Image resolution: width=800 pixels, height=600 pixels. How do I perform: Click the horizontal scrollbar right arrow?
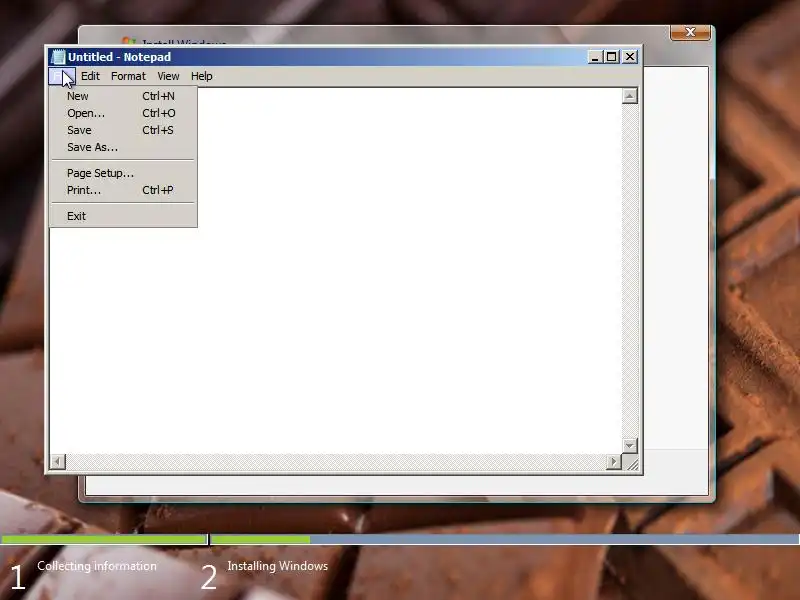point(613,462)
